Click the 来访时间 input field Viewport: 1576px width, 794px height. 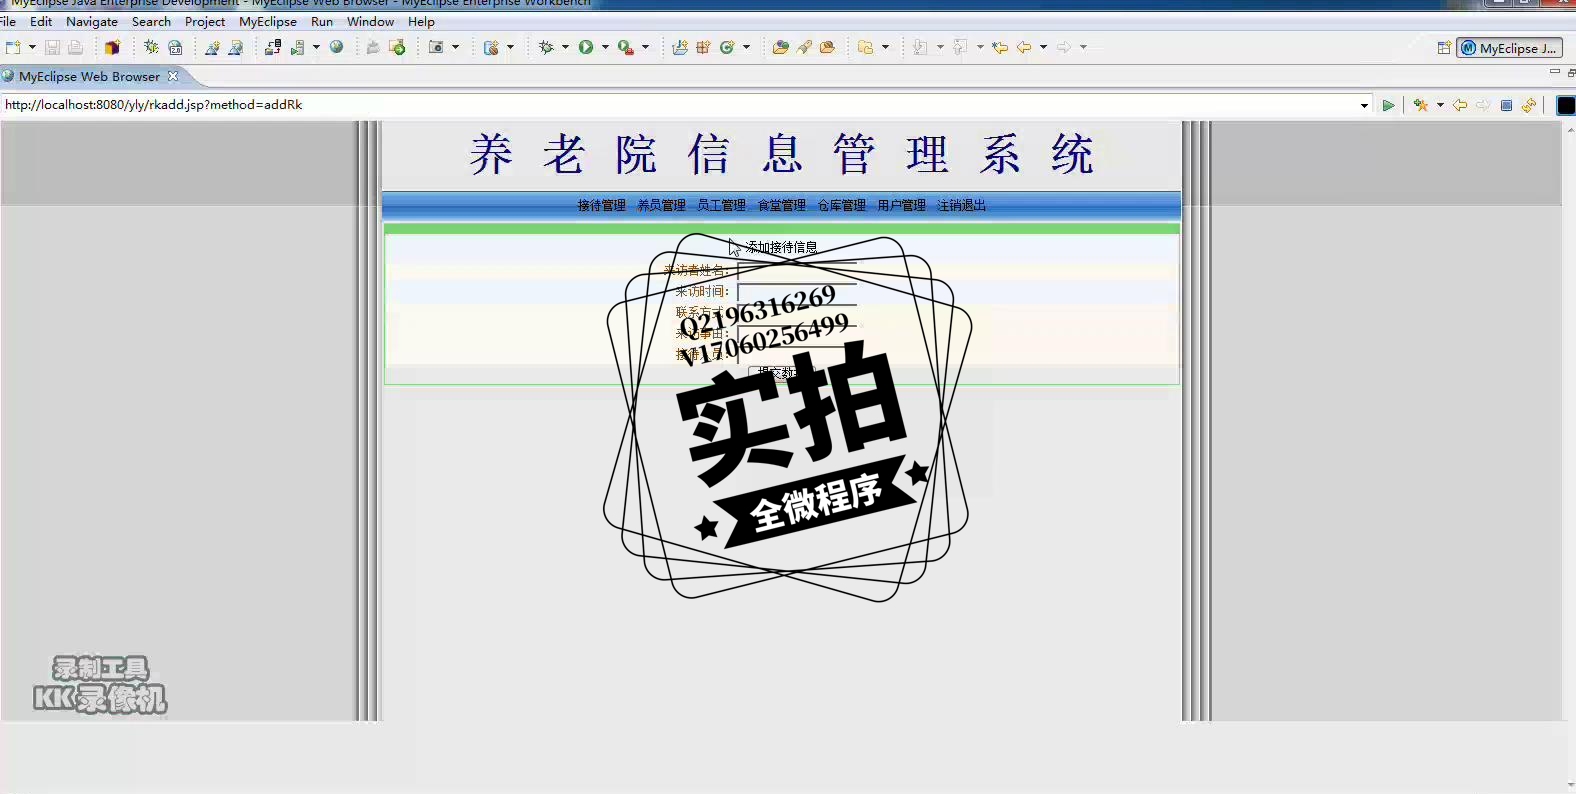(x=797, y=292)
